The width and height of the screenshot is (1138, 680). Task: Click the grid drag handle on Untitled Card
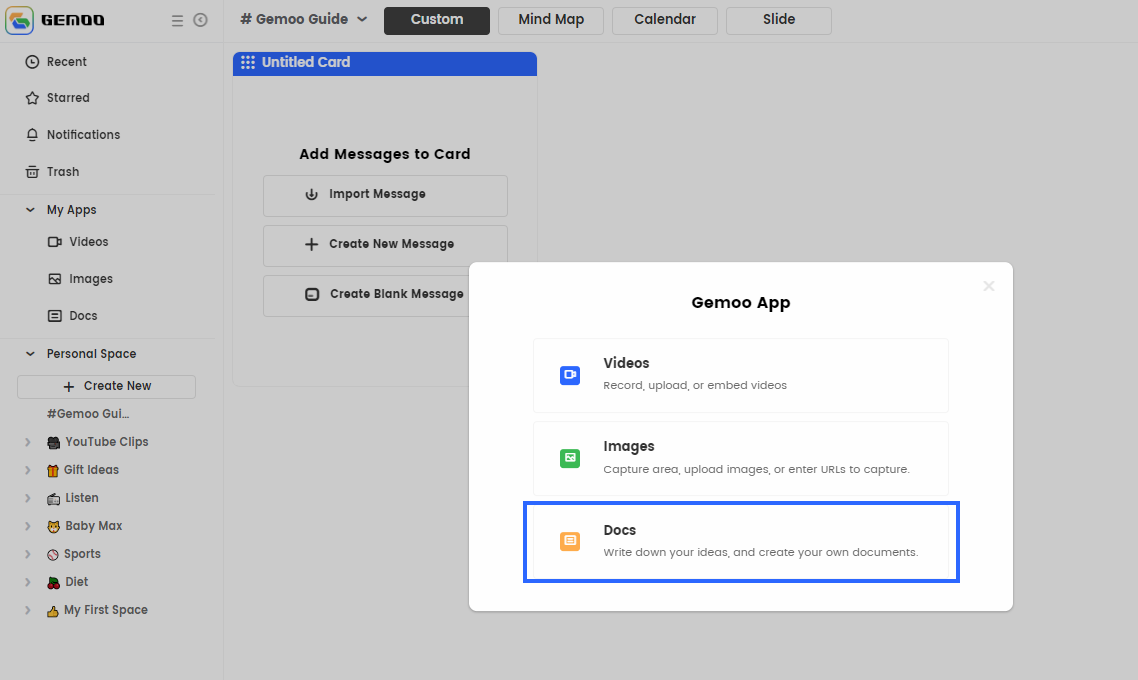(247, 62)
